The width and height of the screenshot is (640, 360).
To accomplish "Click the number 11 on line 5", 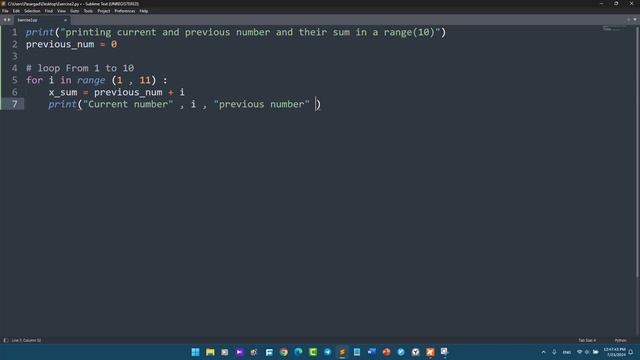I will coord(145,80).
